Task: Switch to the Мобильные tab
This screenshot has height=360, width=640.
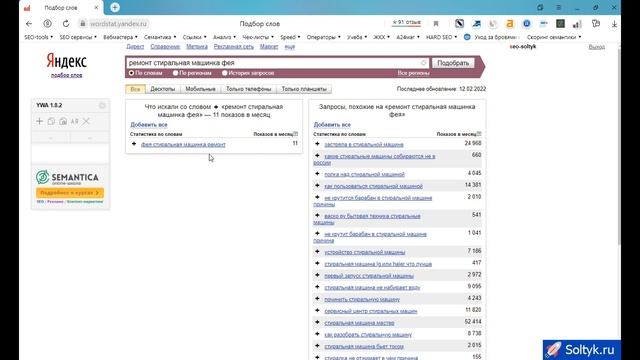Action: (200, 89)
